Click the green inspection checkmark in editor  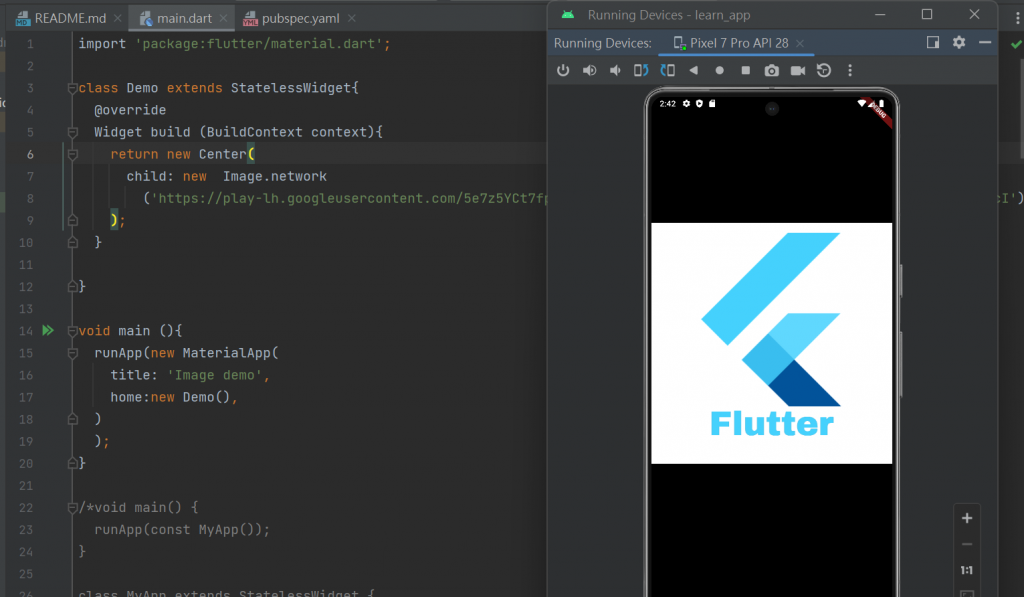click(x=1016, y=44)
